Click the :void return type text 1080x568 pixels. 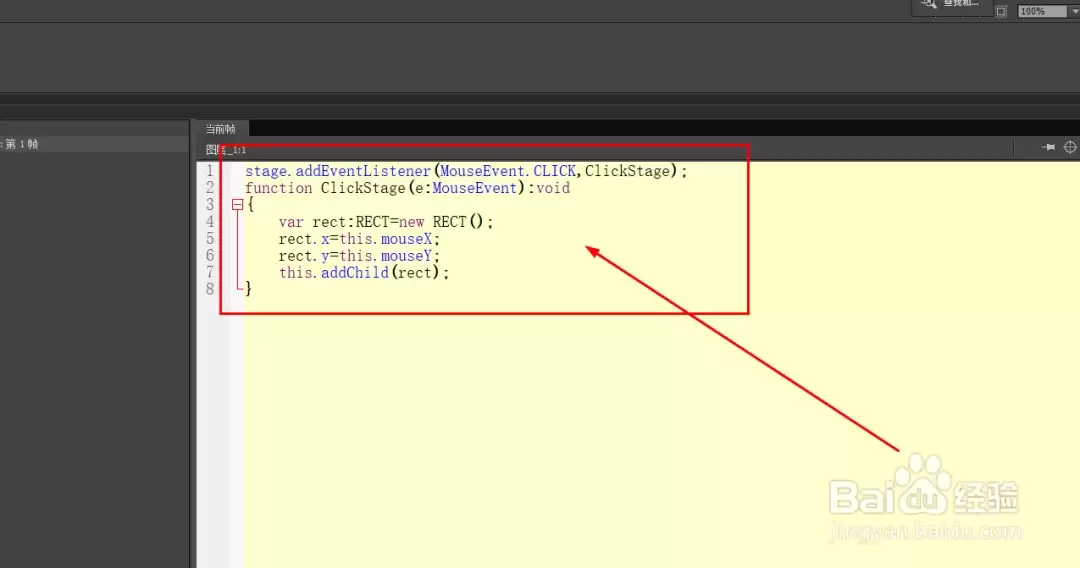[x=549, y=188]
